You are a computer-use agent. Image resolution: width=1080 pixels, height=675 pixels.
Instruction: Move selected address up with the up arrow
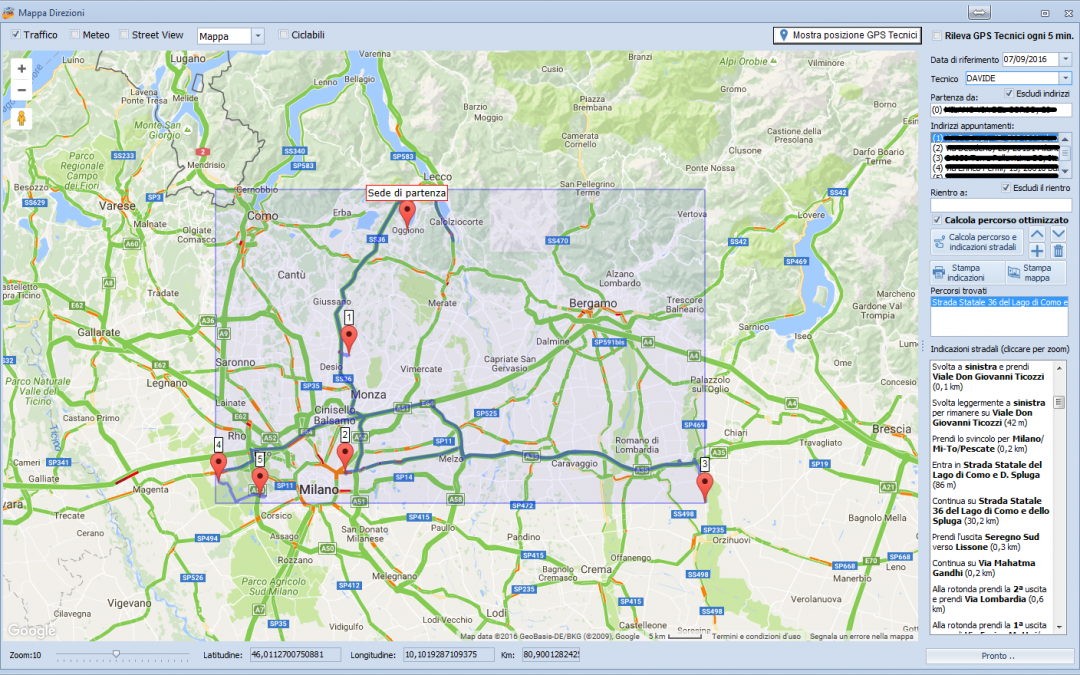(x=1037, y=234)
